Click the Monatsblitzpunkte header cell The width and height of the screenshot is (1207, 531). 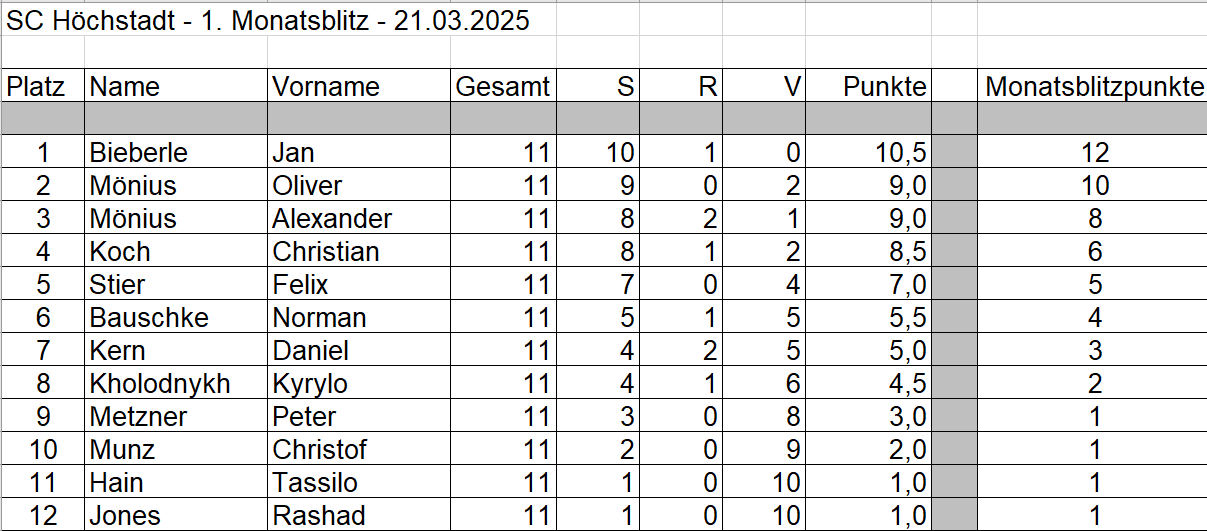click(1094, 87)
